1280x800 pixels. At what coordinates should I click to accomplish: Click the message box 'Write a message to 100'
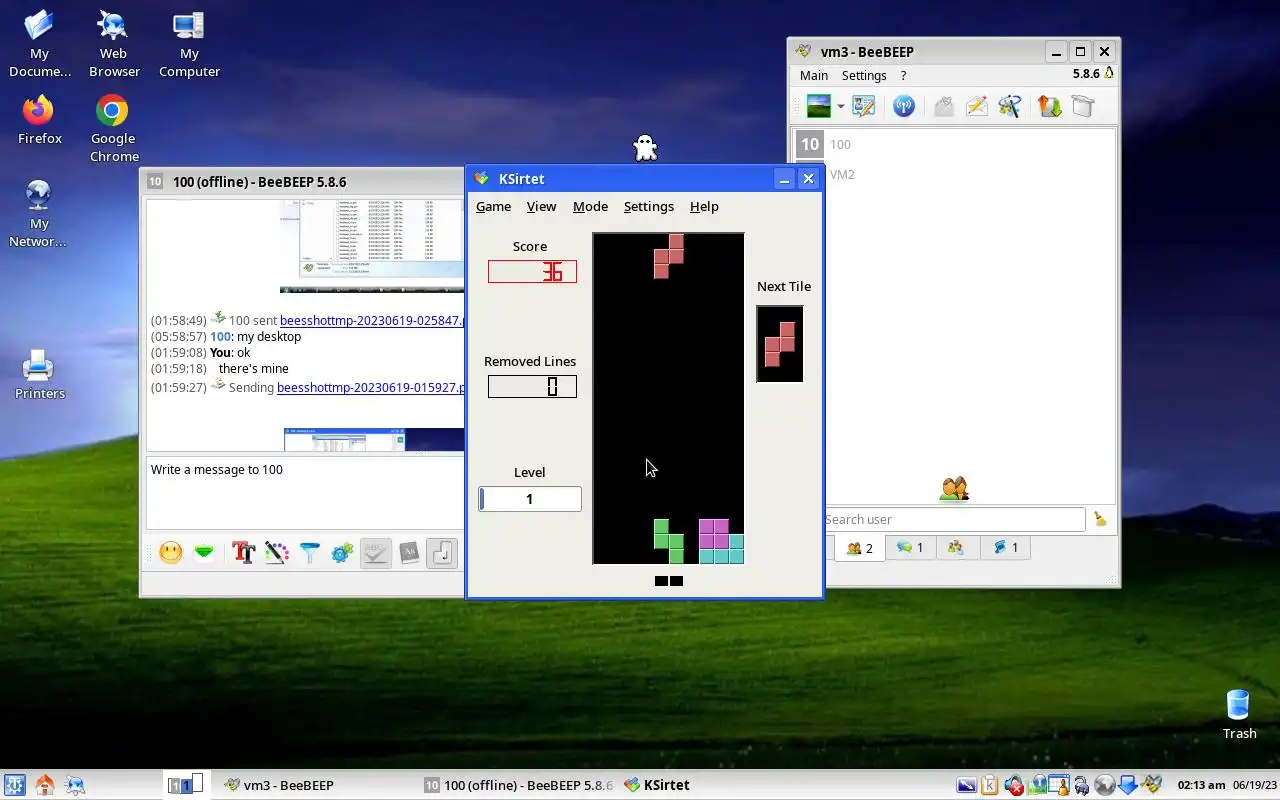pyautogui.click(x=306, y=493)
